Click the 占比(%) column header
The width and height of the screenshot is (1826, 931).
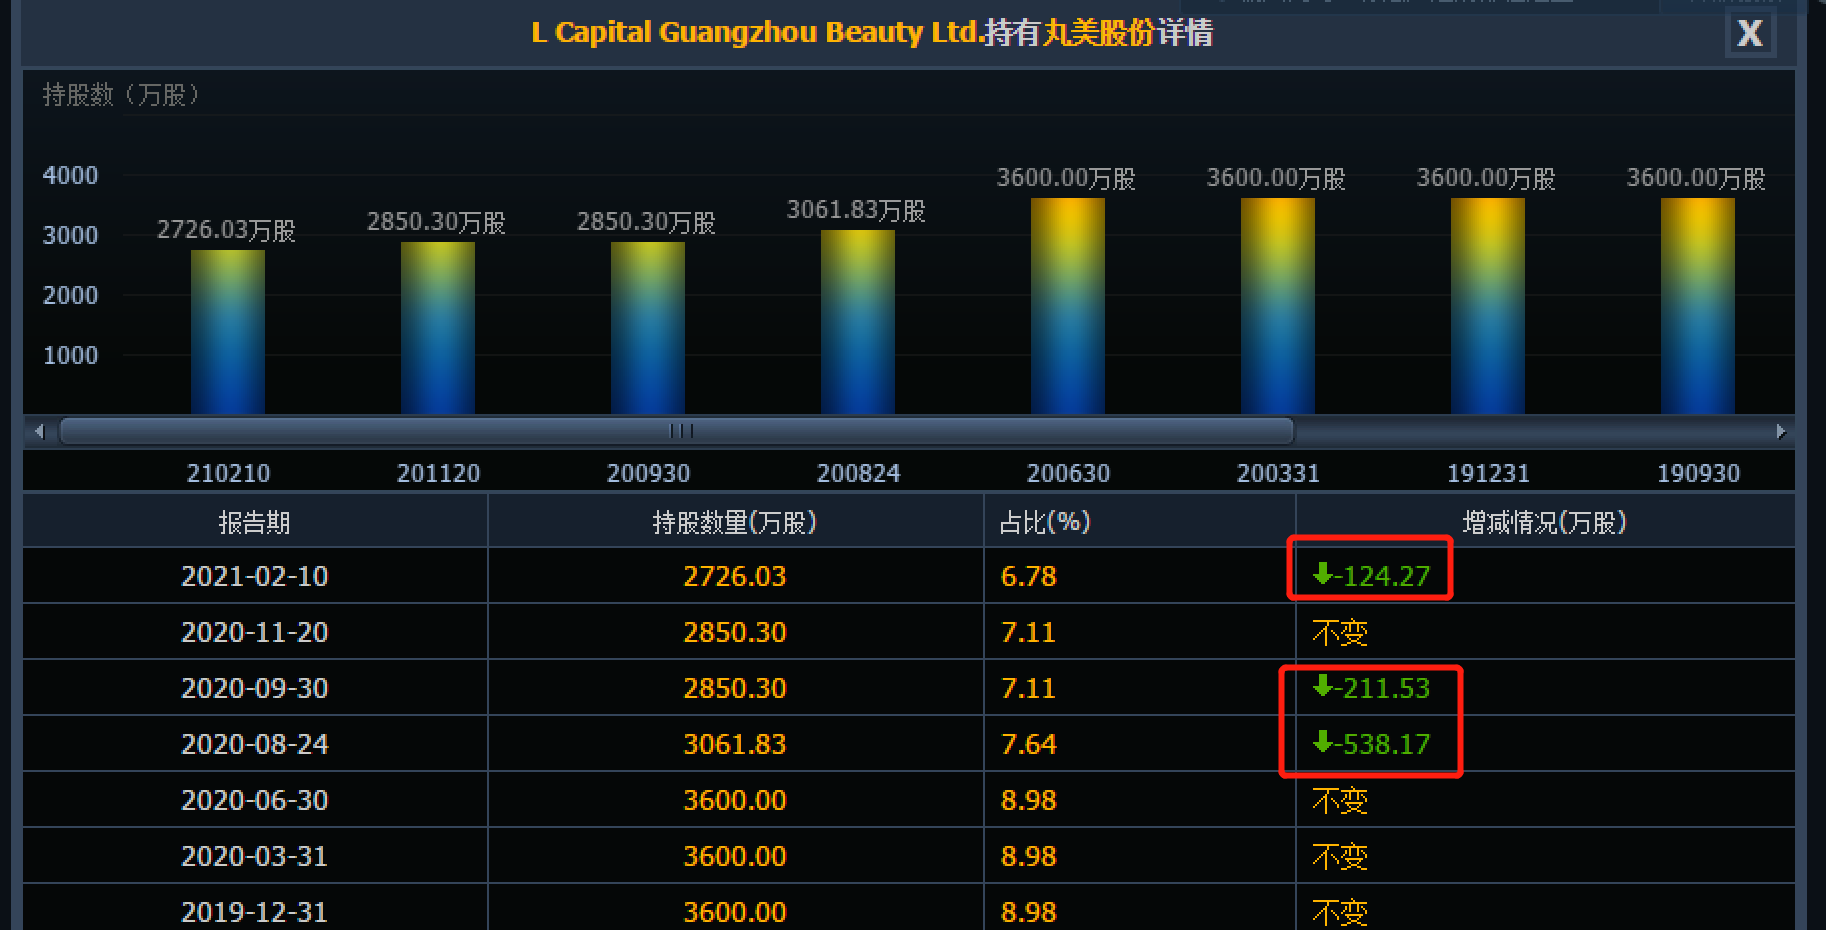point(1140,522)
